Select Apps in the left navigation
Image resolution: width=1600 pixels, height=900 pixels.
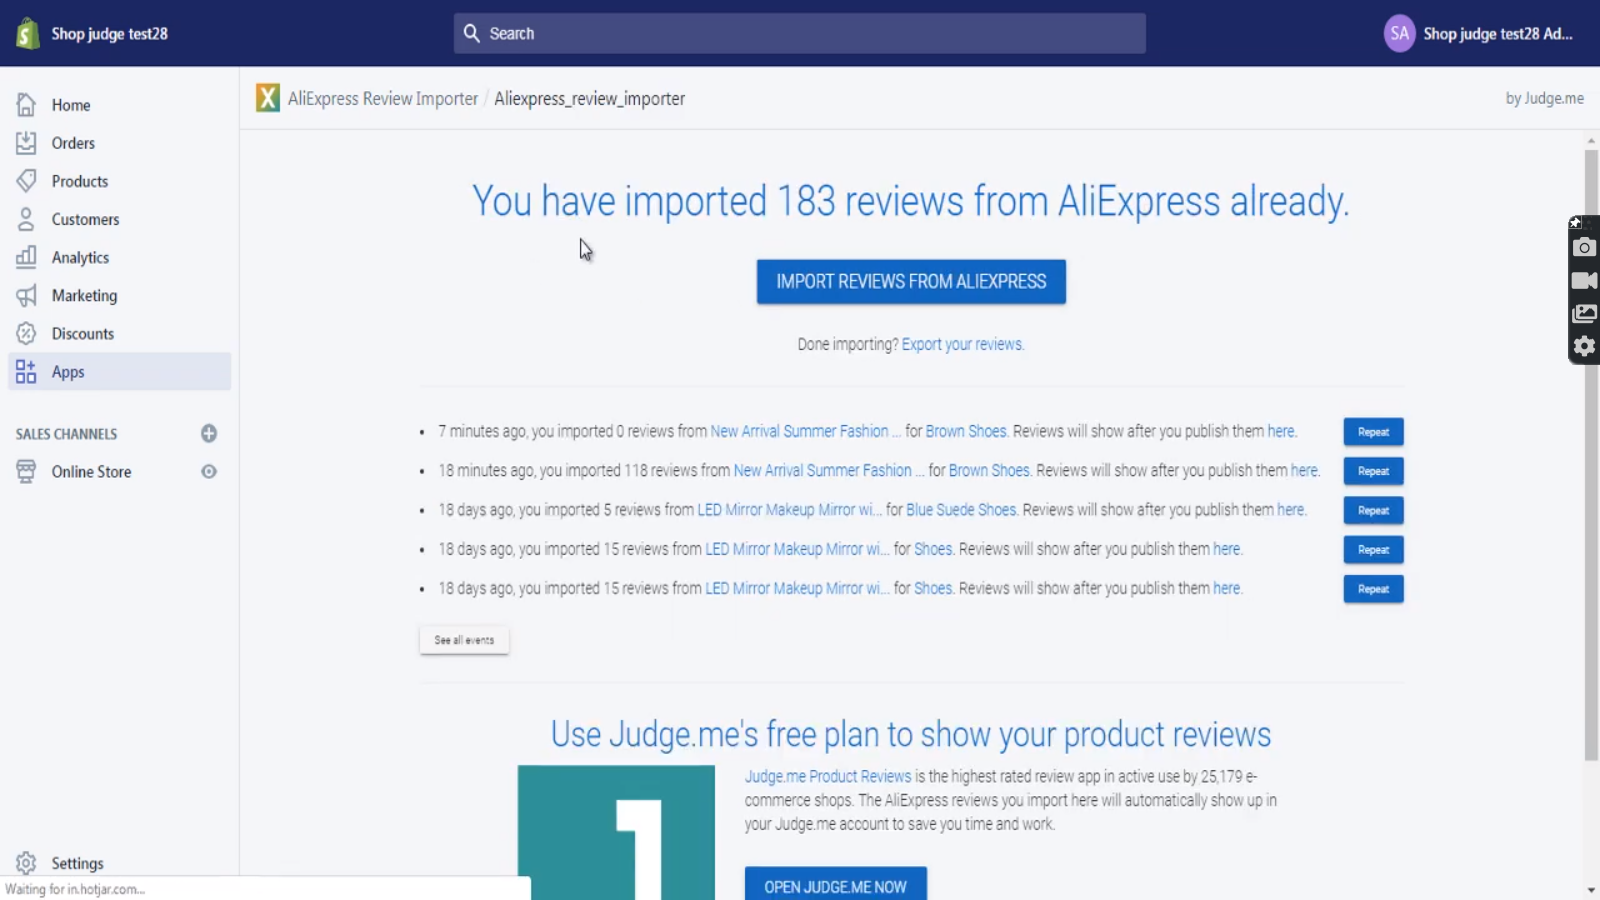[68, 372]
